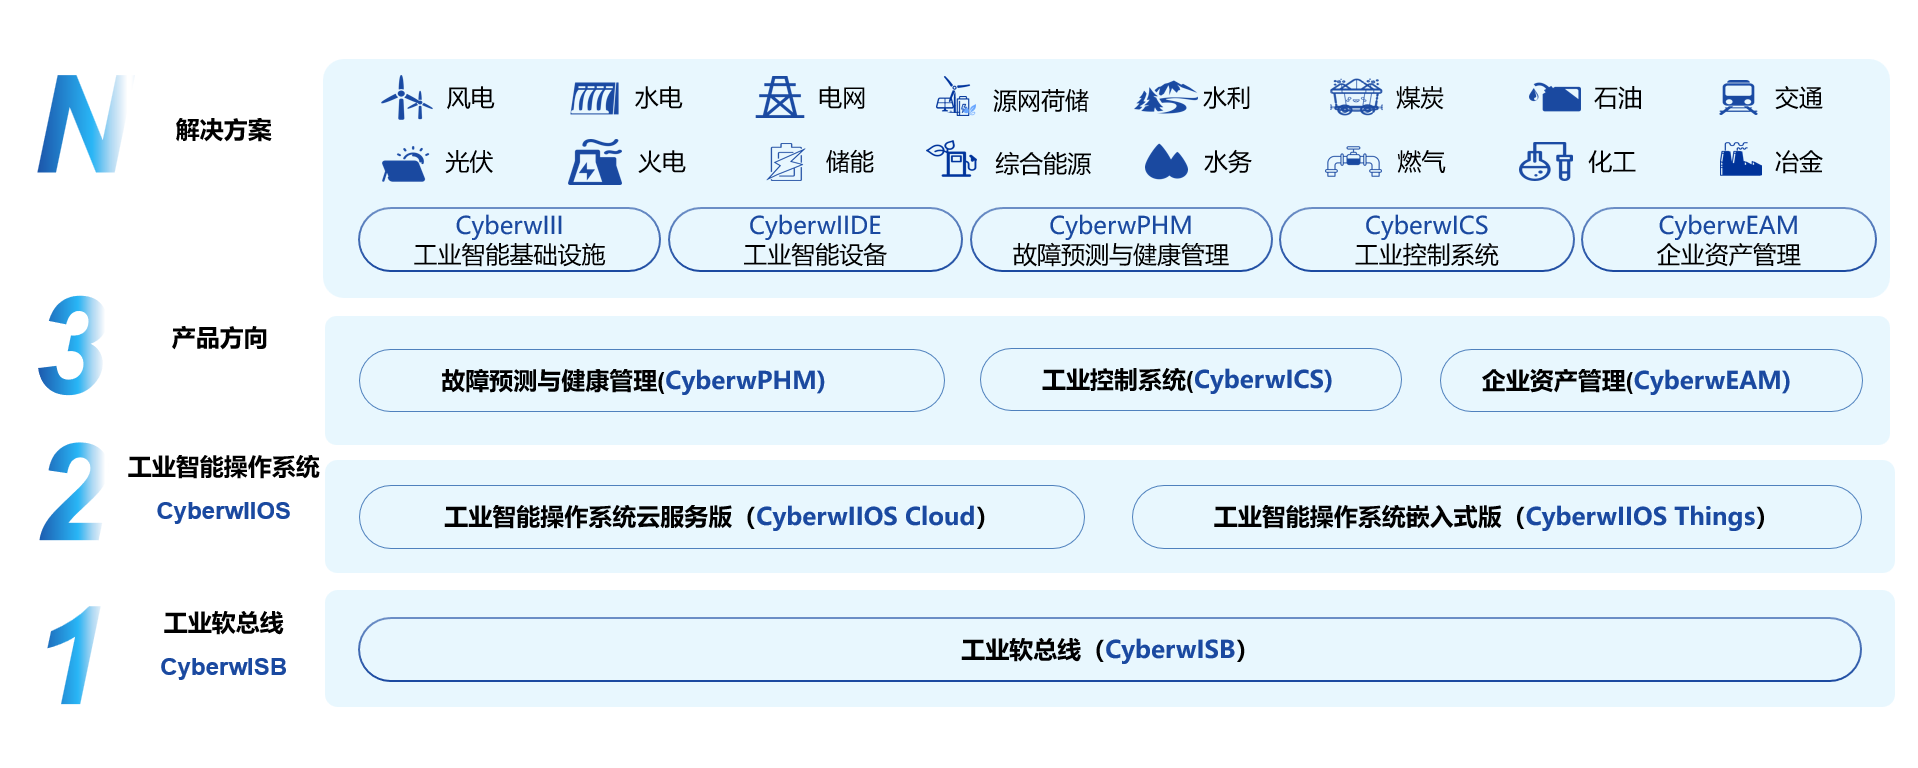Click the 工业软总线 heading on left
Image resolution: width=1918 pixels, height=768 pixels.
point(223,624)
